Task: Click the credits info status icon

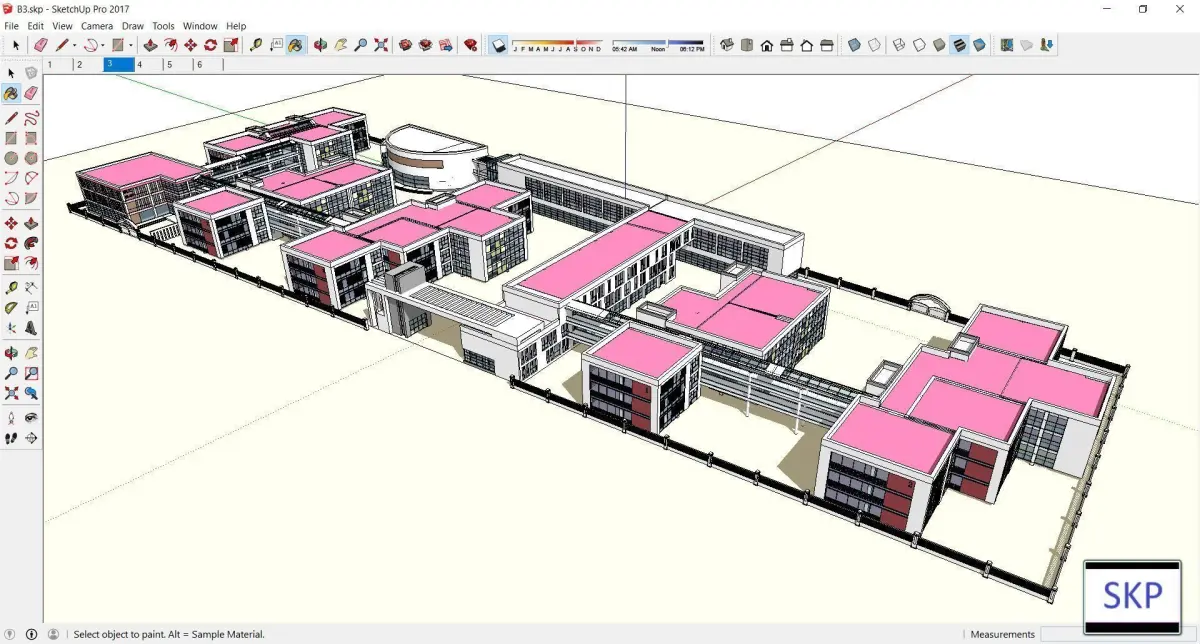Action: [31, 634]
